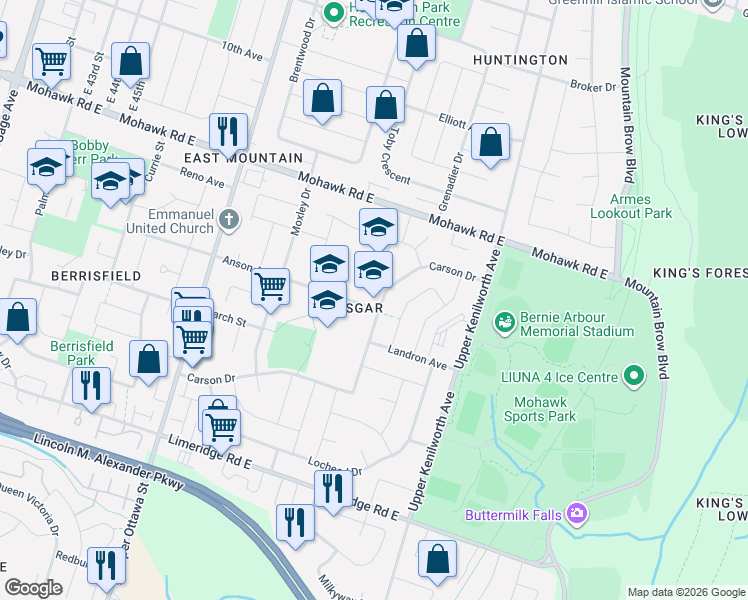Click the 'Map data ©2026 Google' attribution
This screenshot has width=748, height=600.
click(686, 592)
